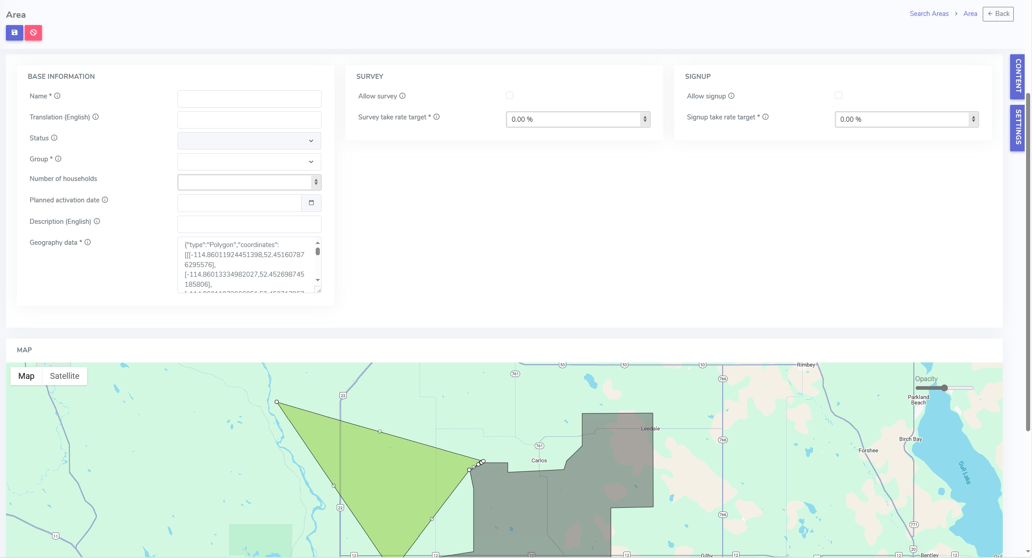Image resolution: width=1032 pixels, height=558 pixels.
Task: Click the map Opacity slider handle
Action: pyautogui.click(x=944, y=388)
